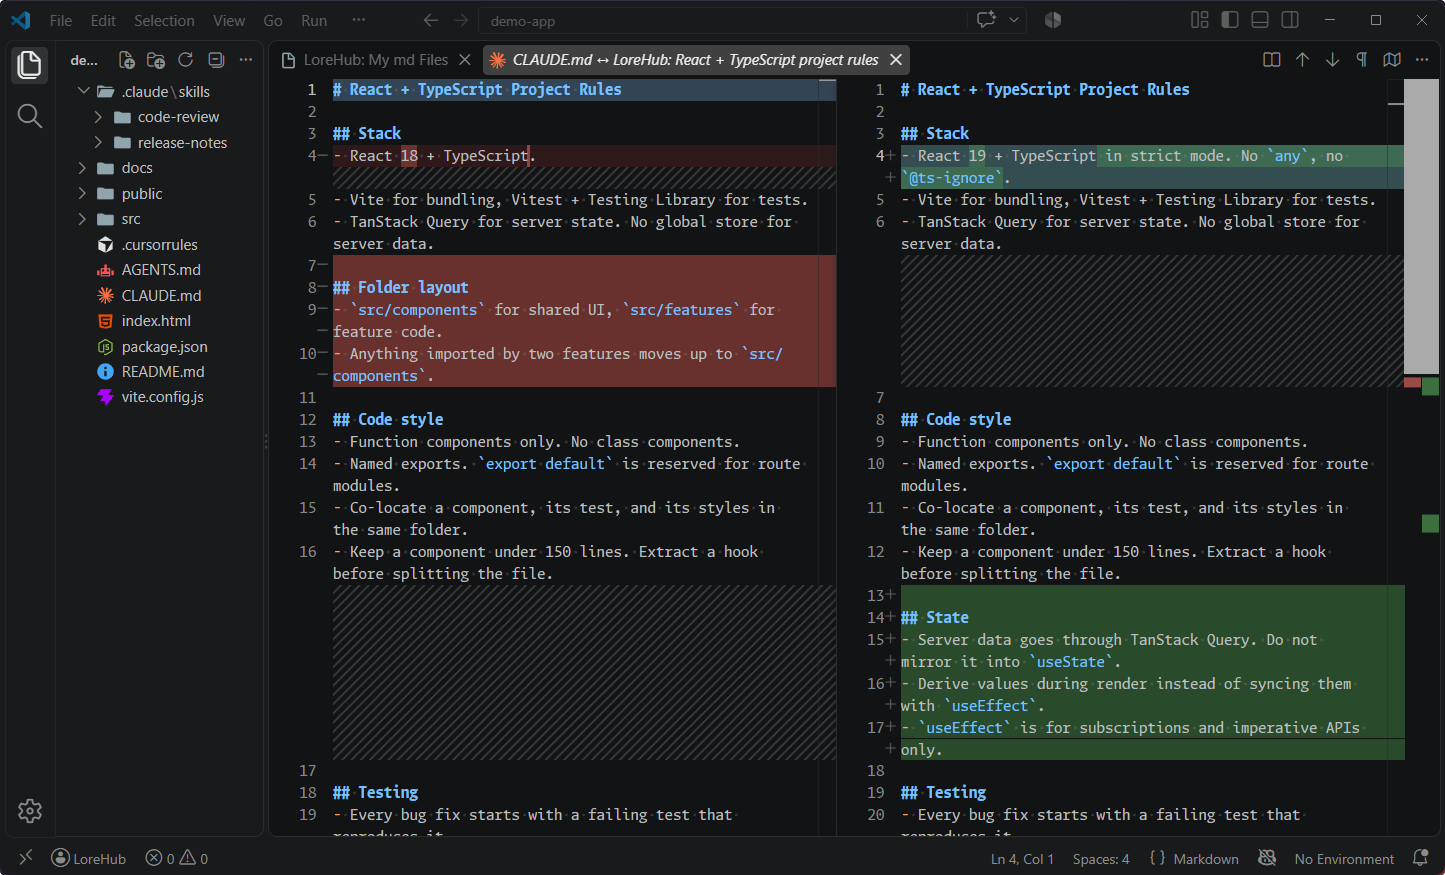Open the remote window indicator in status bar
The width and height of the screenshot is (1445, 875).
26,858
